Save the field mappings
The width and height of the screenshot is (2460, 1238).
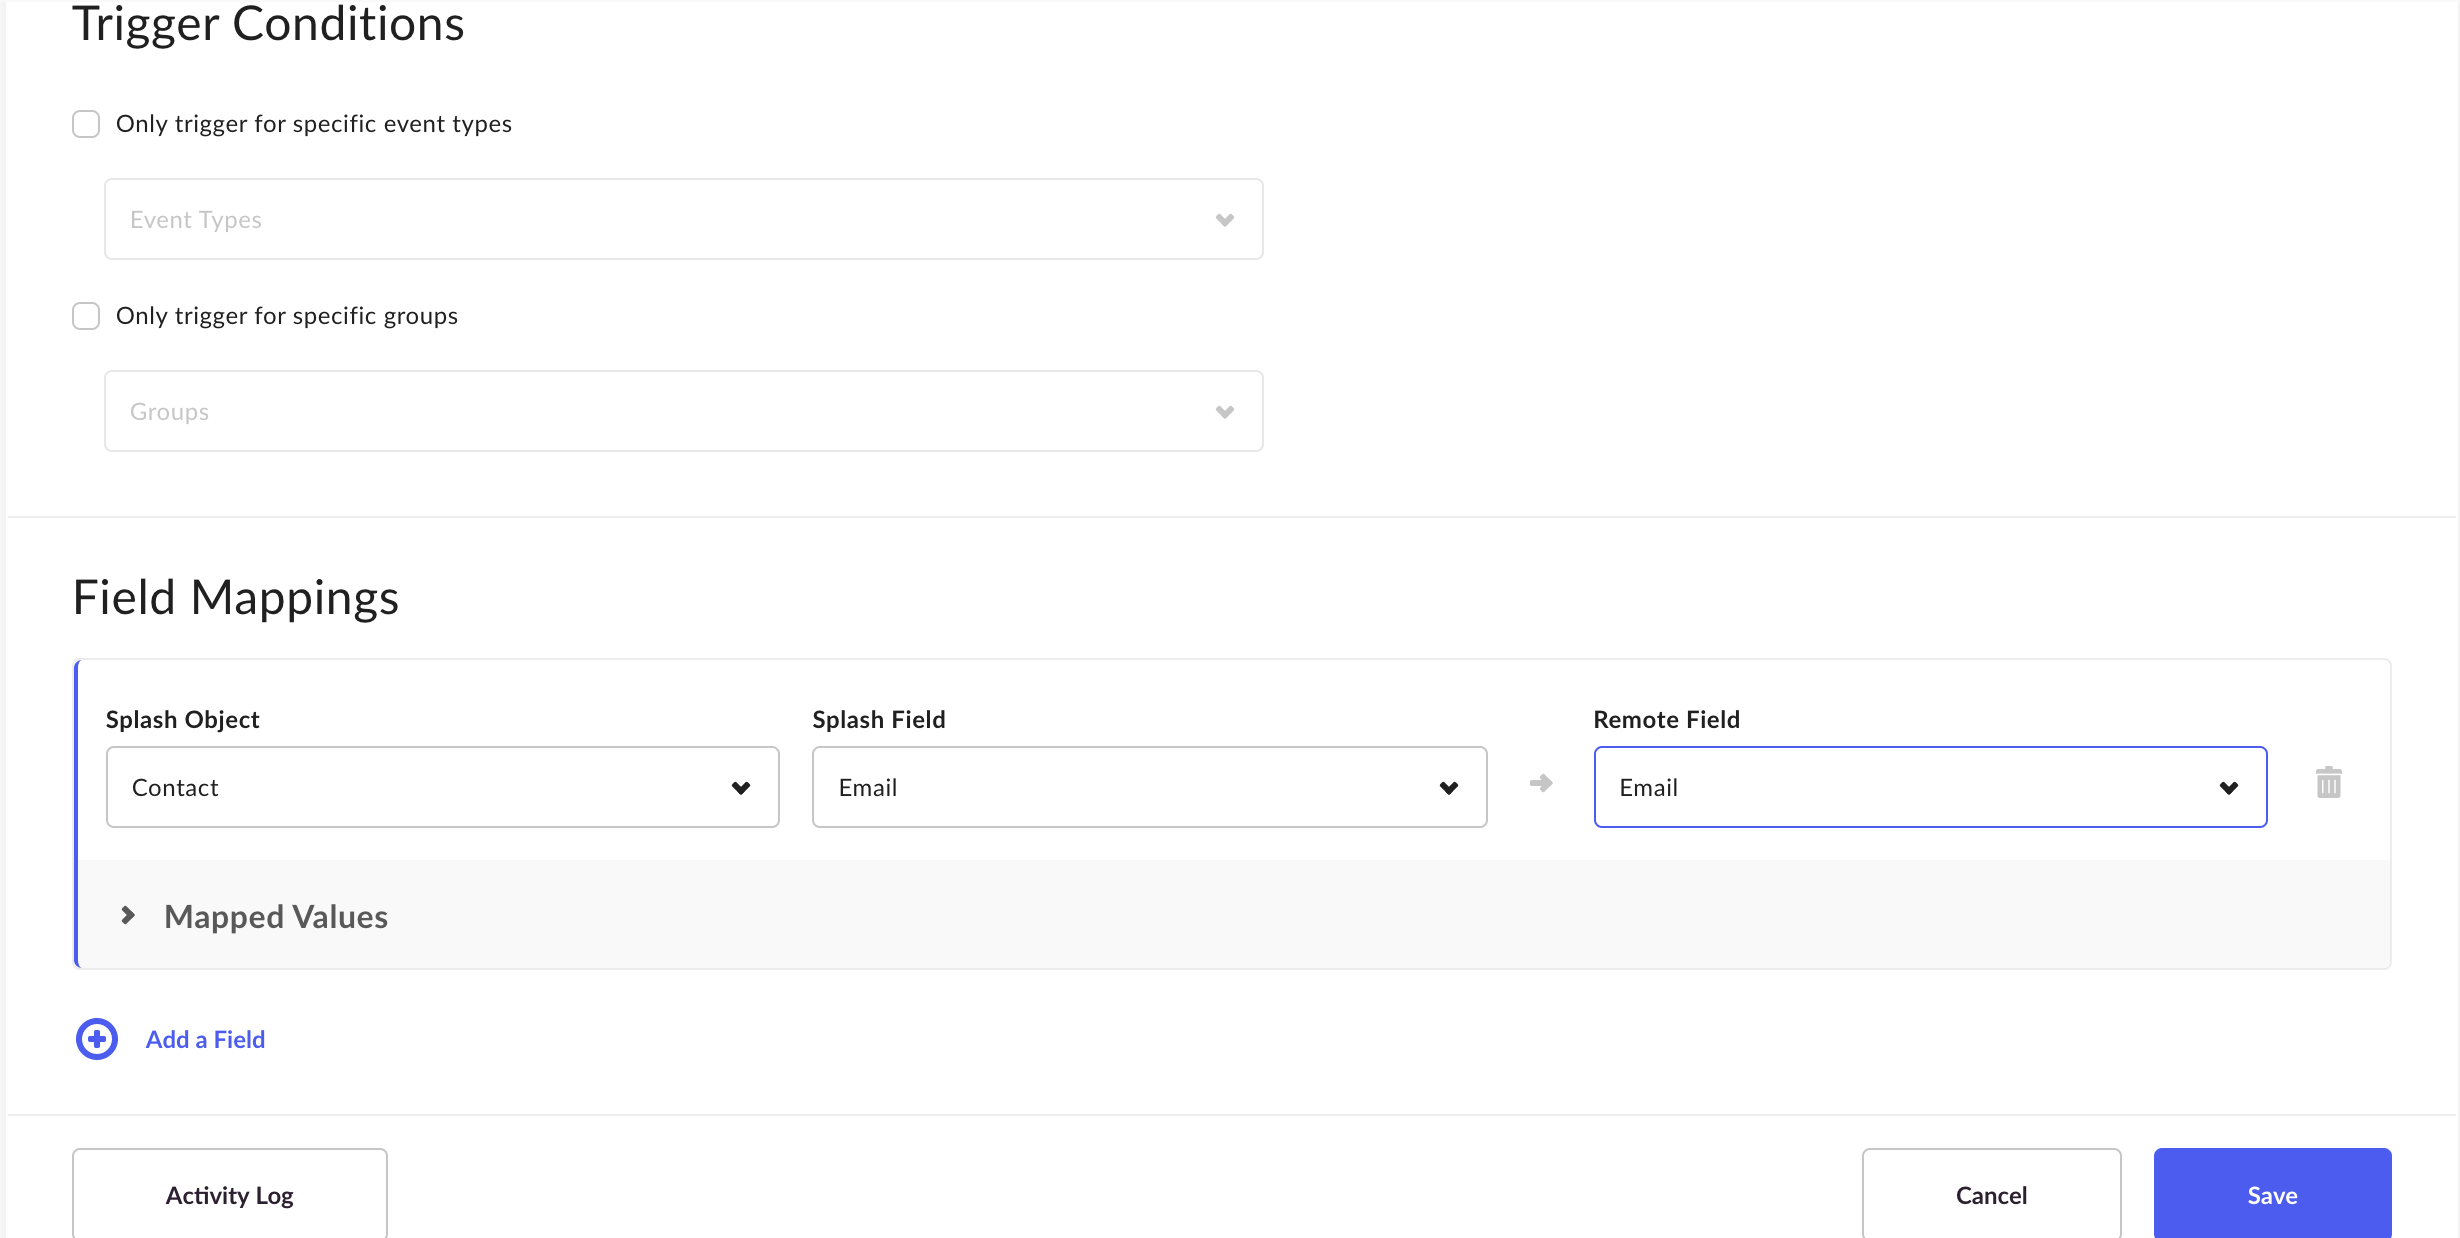(2272, 1195)
